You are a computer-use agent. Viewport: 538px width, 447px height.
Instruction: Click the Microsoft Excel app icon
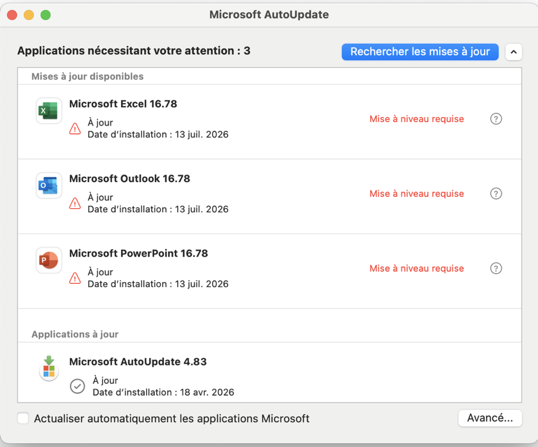click(49, 111)
